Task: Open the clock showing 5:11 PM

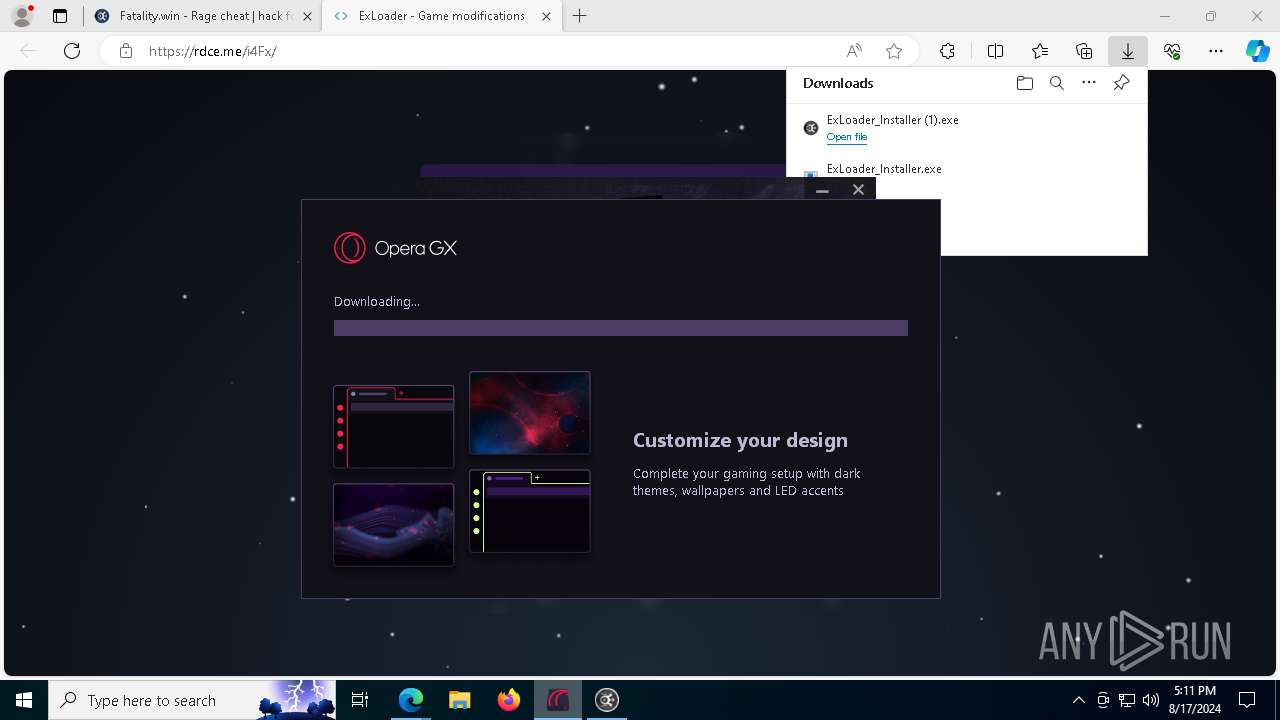Action: [1195, 700]
